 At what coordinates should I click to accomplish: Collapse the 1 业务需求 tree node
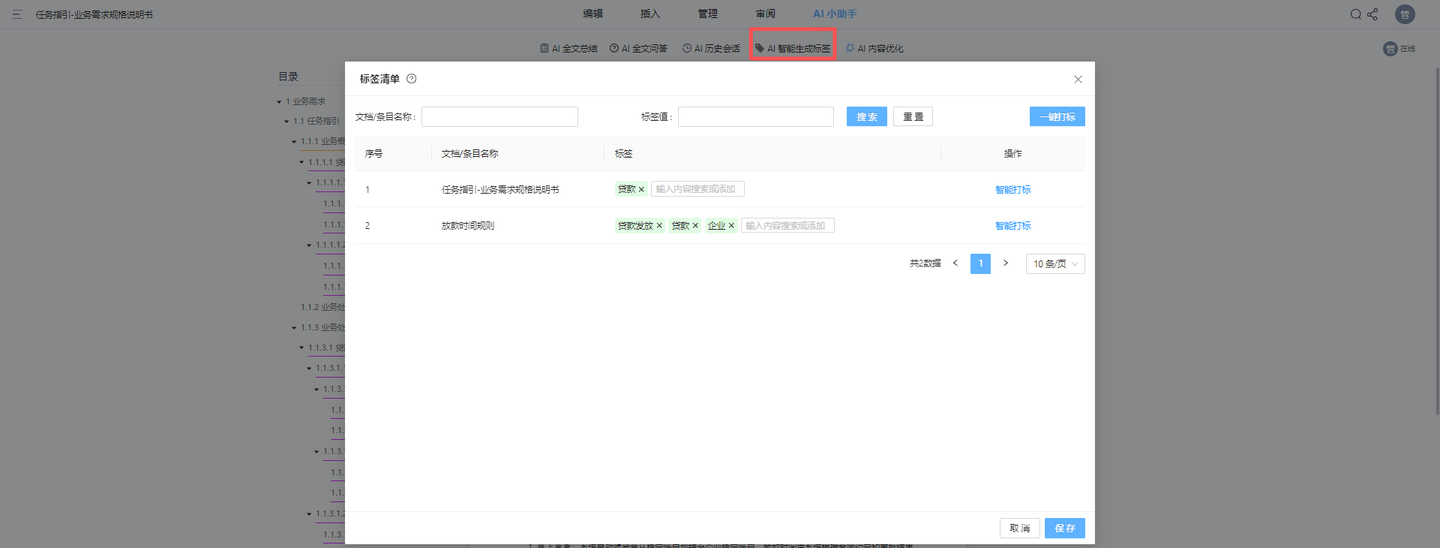click(x=279, y=102)
